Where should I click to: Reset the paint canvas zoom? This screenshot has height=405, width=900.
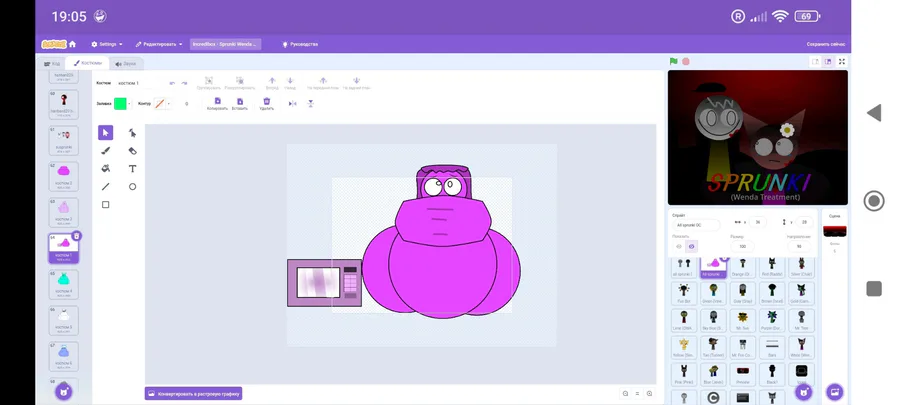coord(637,394)
